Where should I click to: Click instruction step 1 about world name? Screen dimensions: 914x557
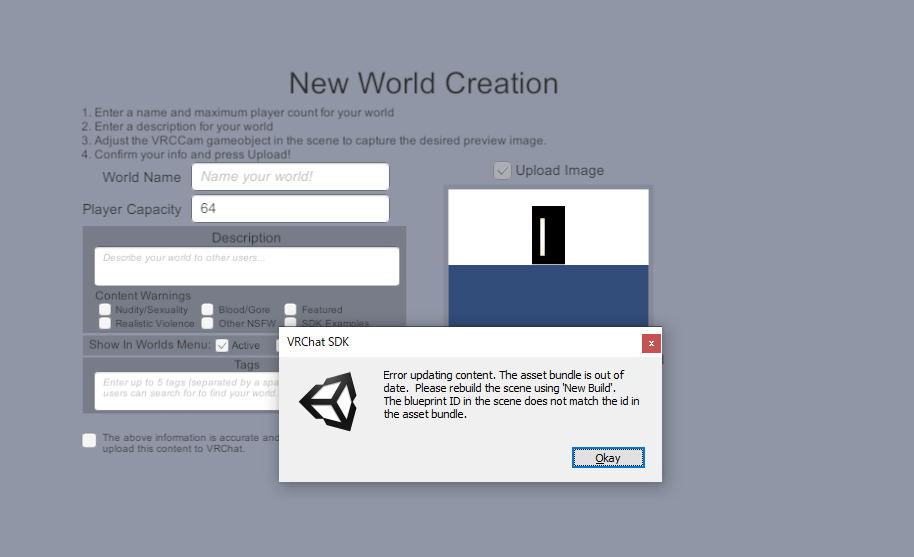tap(238, 112)
